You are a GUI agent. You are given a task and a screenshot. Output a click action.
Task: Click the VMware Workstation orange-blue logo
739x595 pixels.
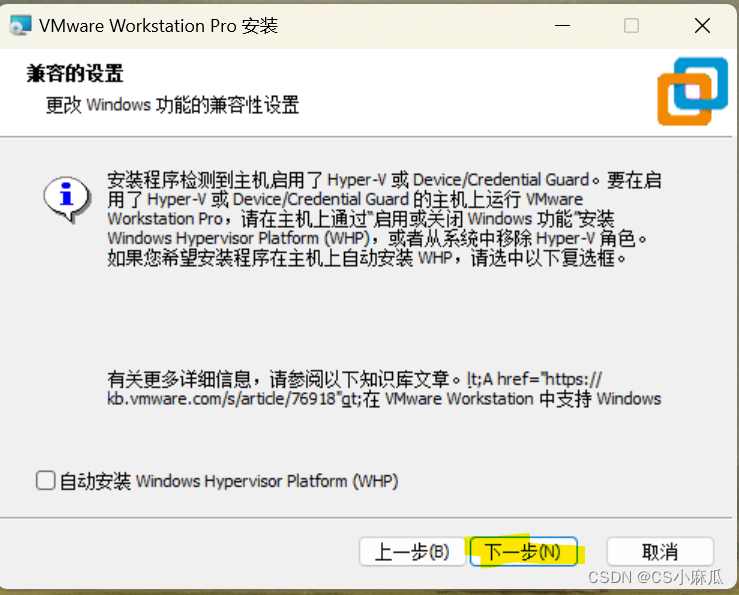692,91
